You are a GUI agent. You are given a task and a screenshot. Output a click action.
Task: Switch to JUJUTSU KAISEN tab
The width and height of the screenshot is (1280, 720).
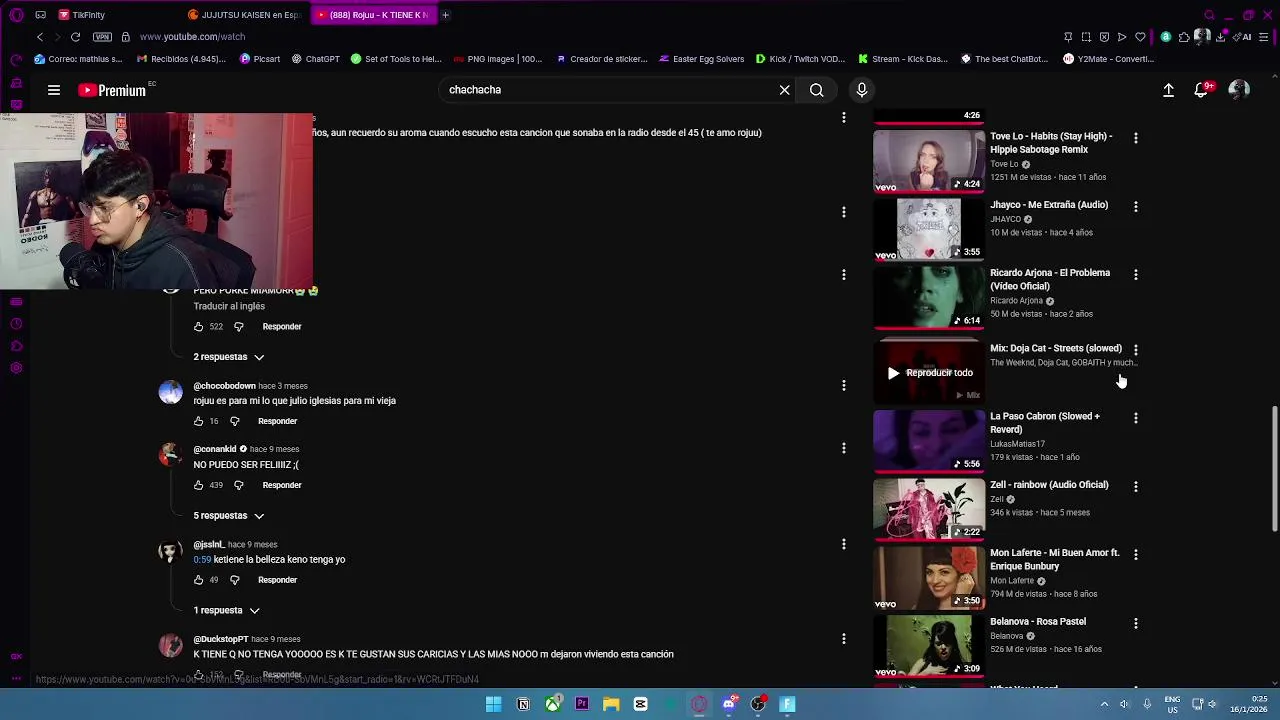tap(244, 15)
